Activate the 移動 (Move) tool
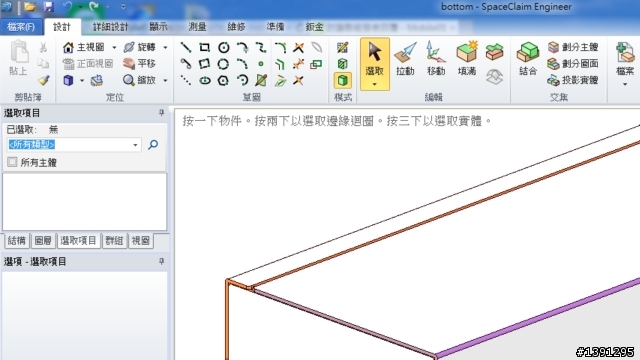This screenshot has width=640, height=360. point(436,59)
